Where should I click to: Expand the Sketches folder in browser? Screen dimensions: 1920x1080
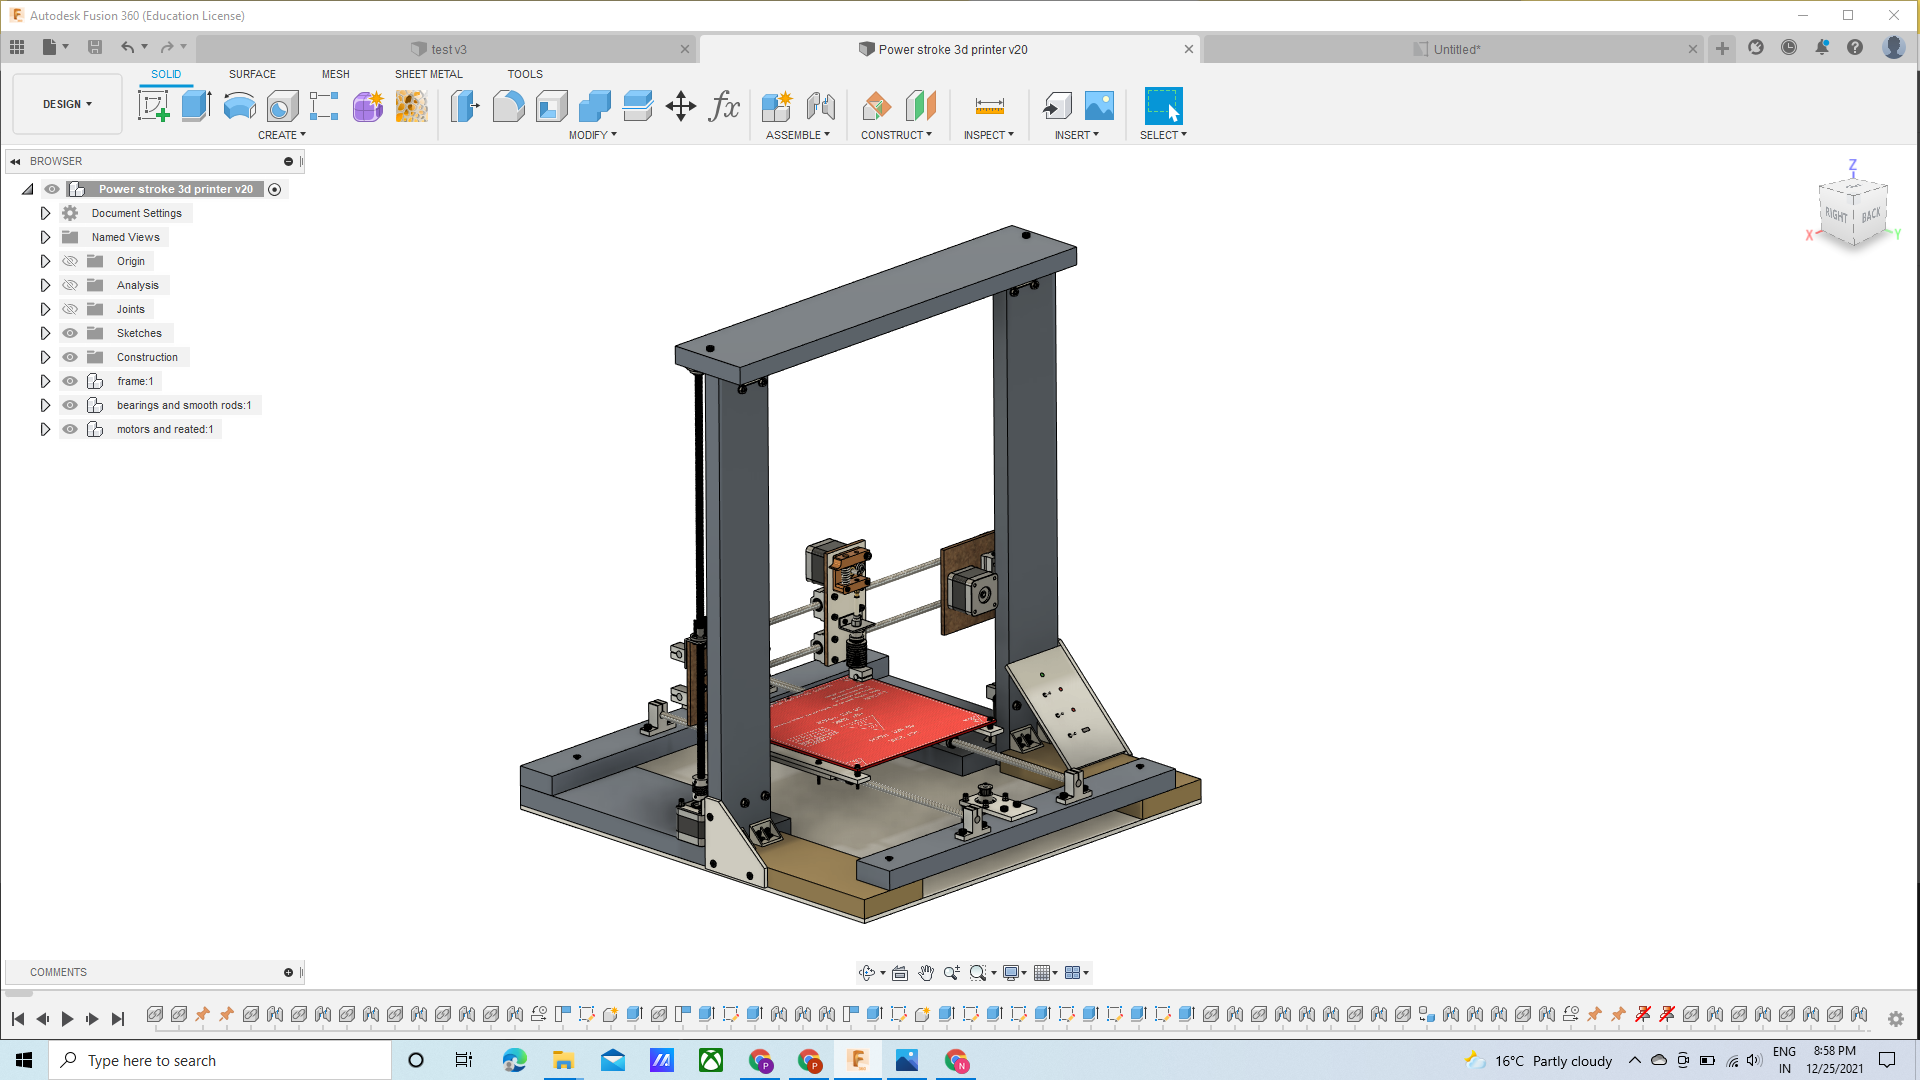coord(45,332)
